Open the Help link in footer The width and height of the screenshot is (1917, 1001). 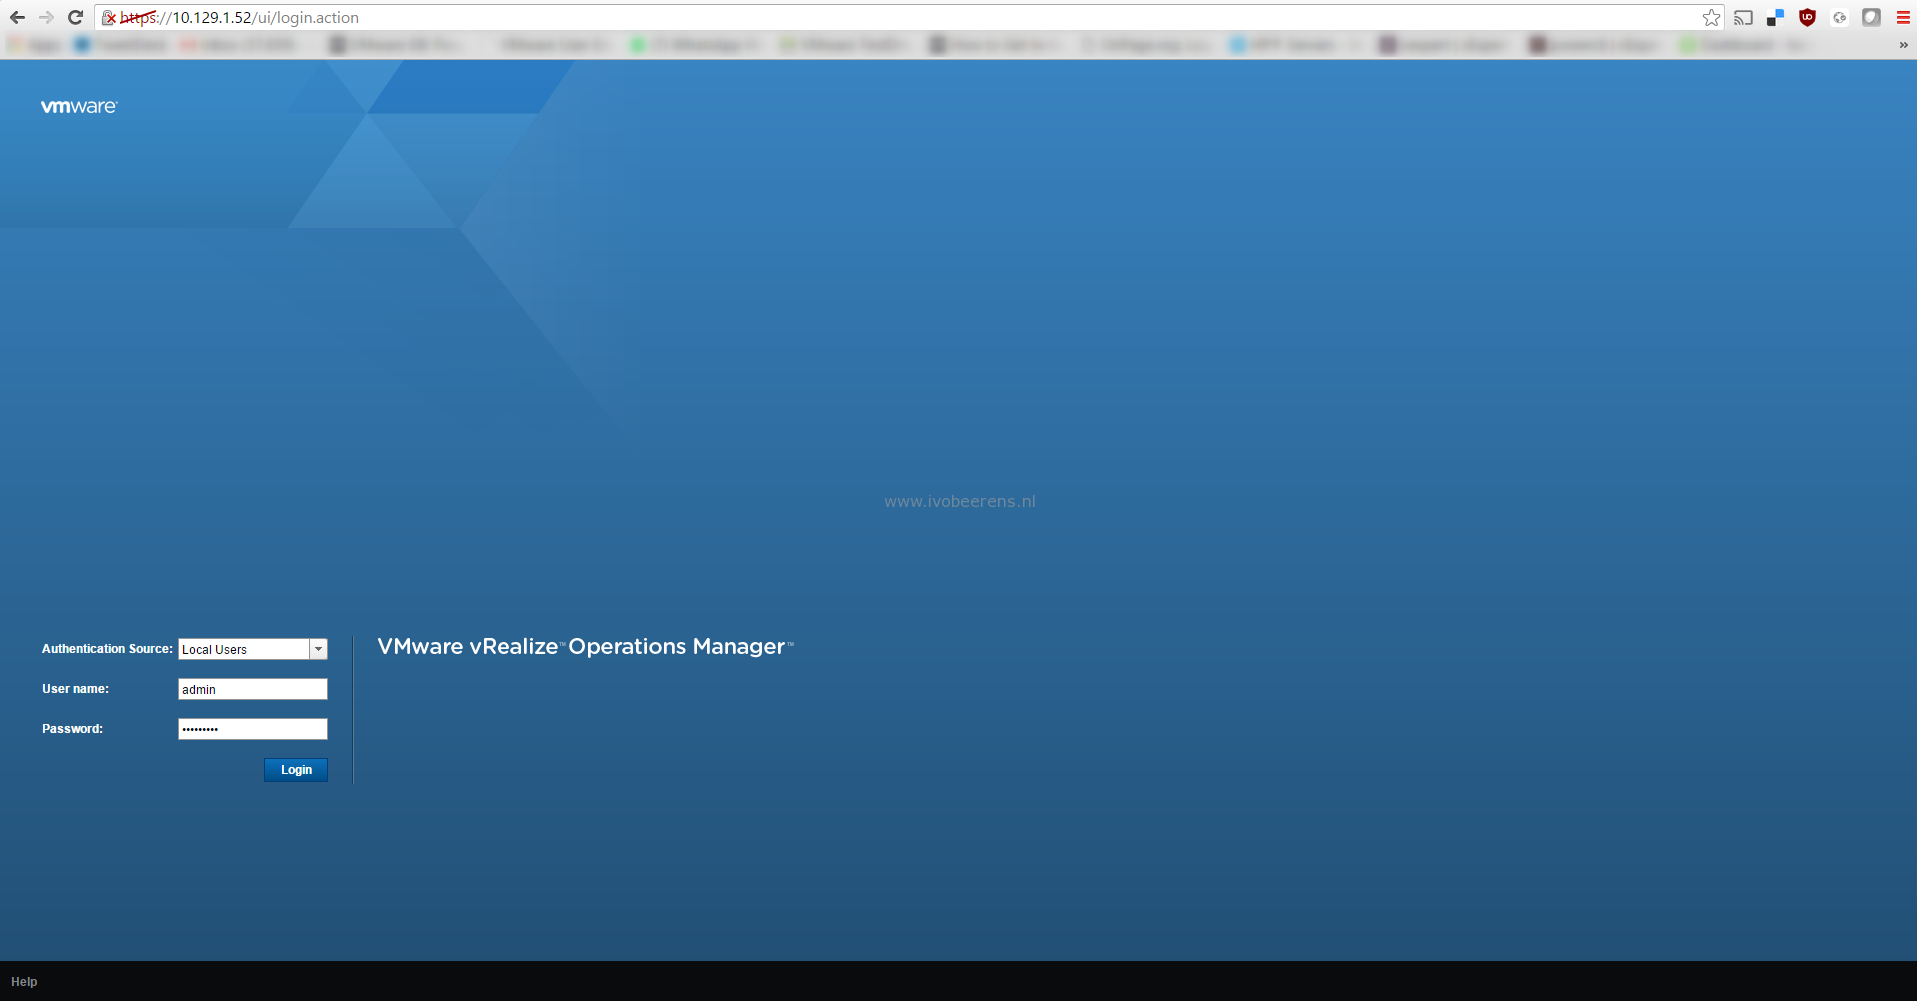point(24,982)
